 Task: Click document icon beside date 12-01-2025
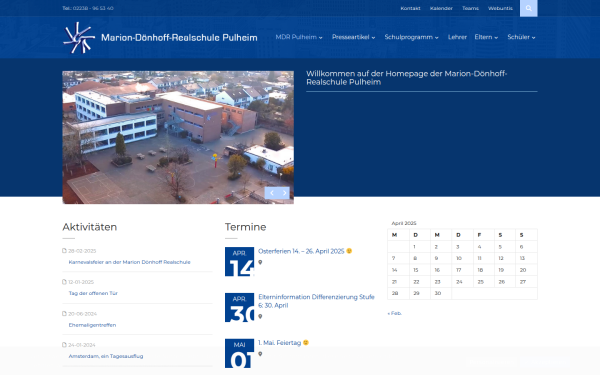(x=64, y=282)
